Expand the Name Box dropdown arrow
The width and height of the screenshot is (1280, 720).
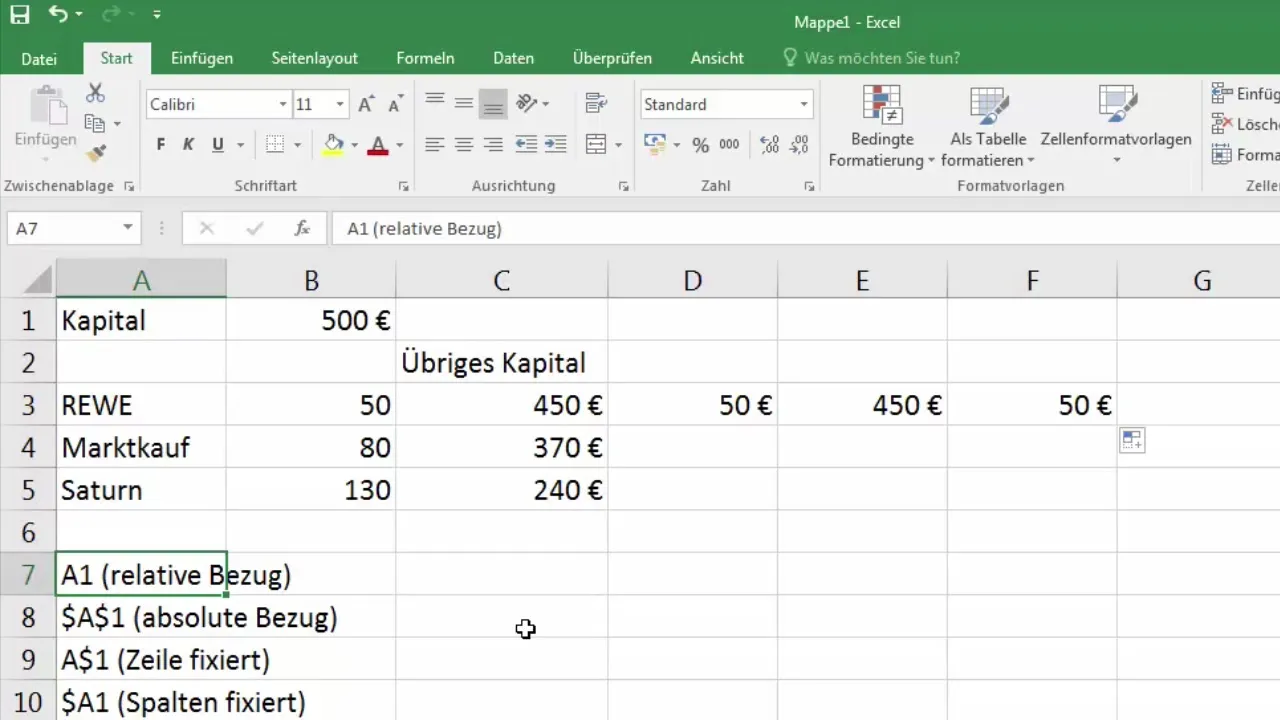tap(127, 228)
